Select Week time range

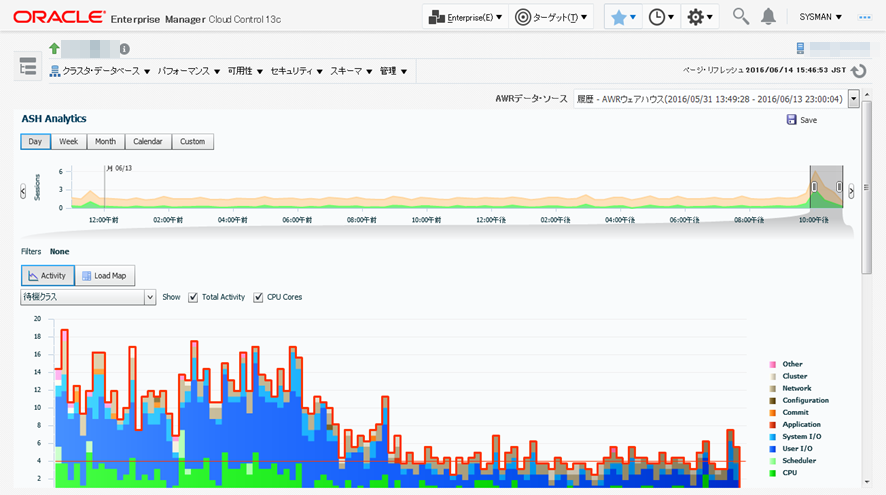(x=68, y=141)
